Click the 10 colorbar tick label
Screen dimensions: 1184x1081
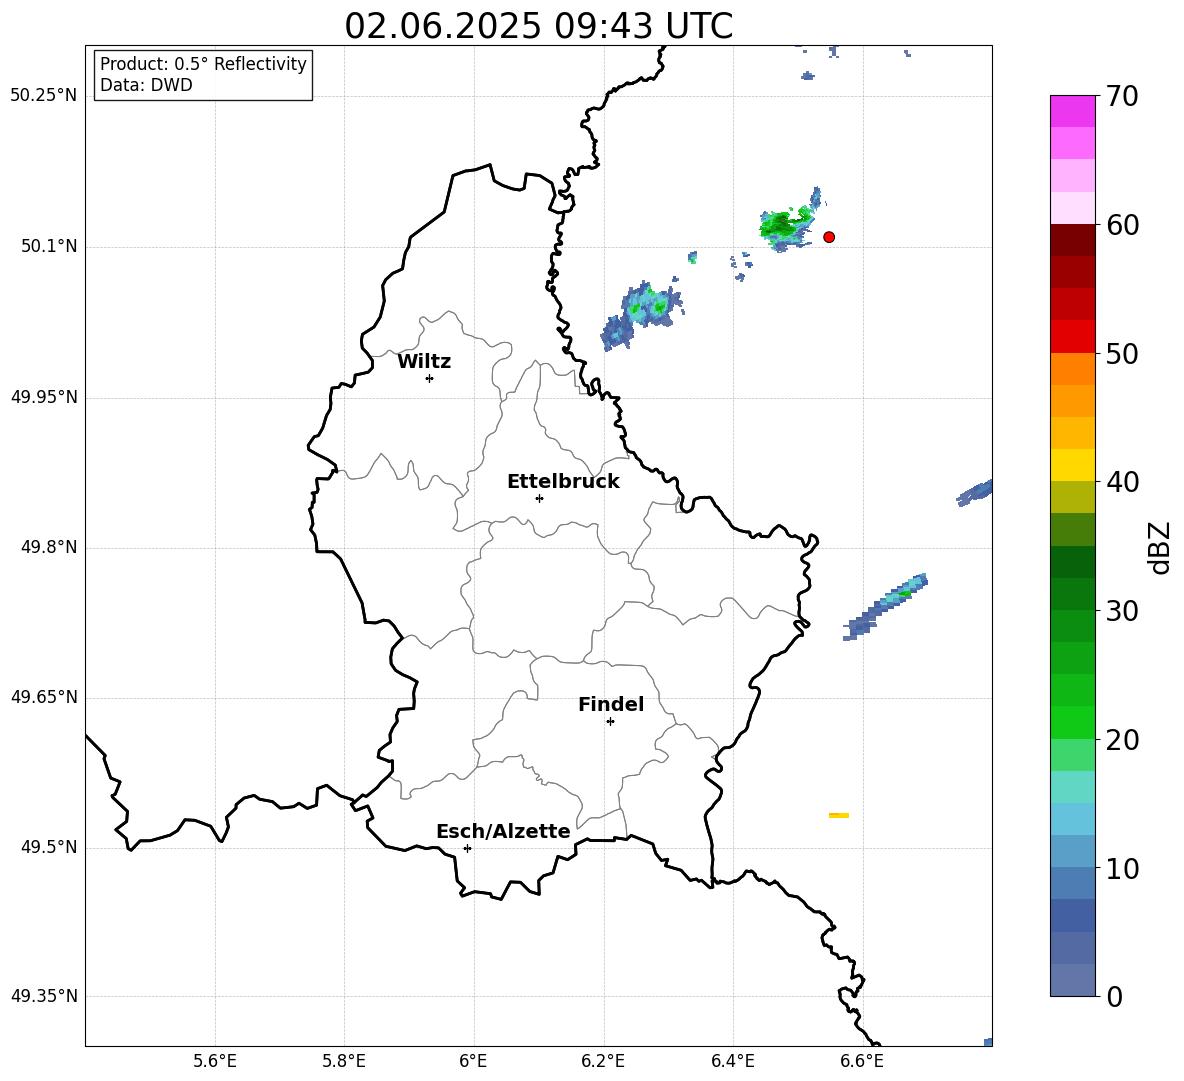pyautogui.click(x=1122, y=869)
